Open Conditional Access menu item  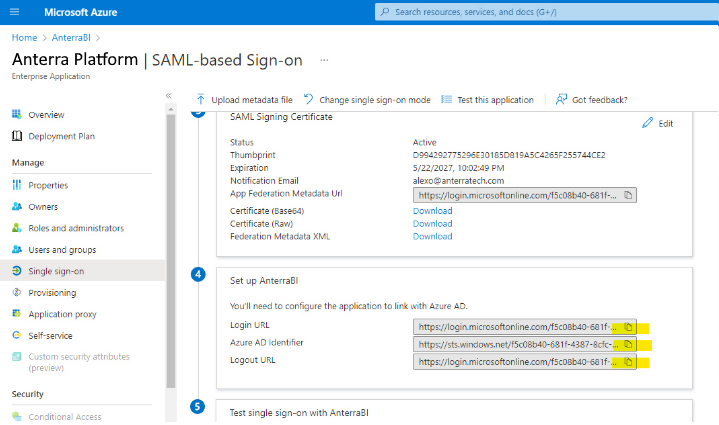(x=65, y=417)
